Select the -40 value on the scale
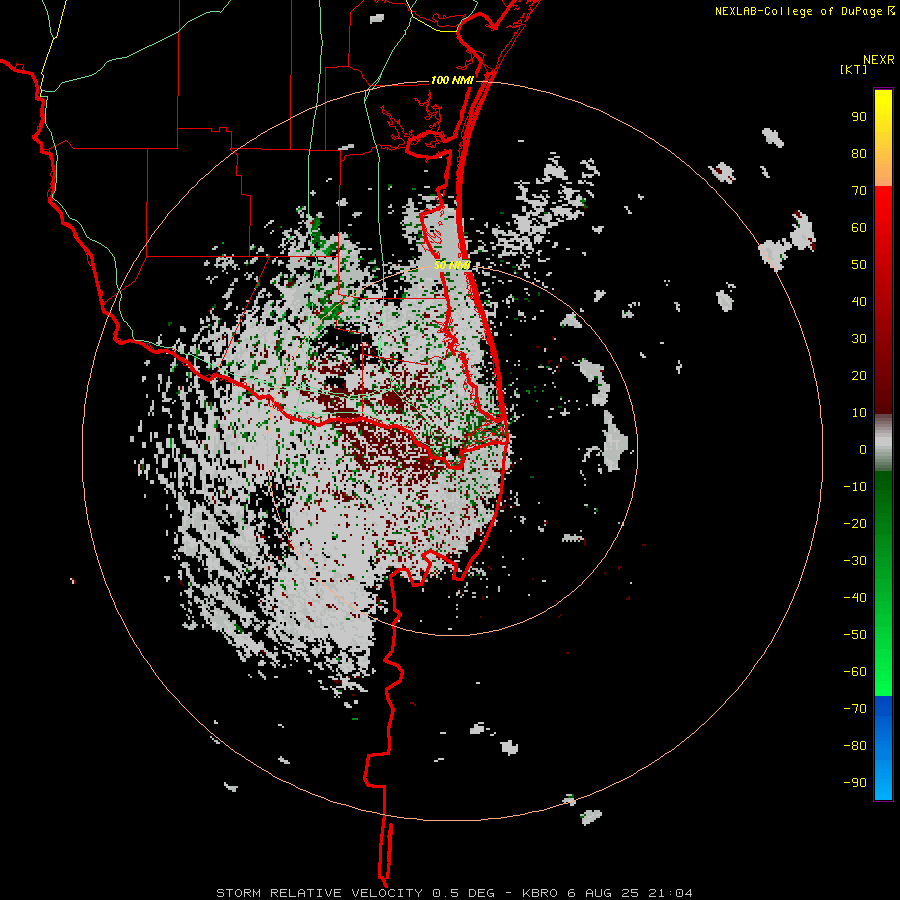Screen dimensions: 900x900 [x=855, y=598]
